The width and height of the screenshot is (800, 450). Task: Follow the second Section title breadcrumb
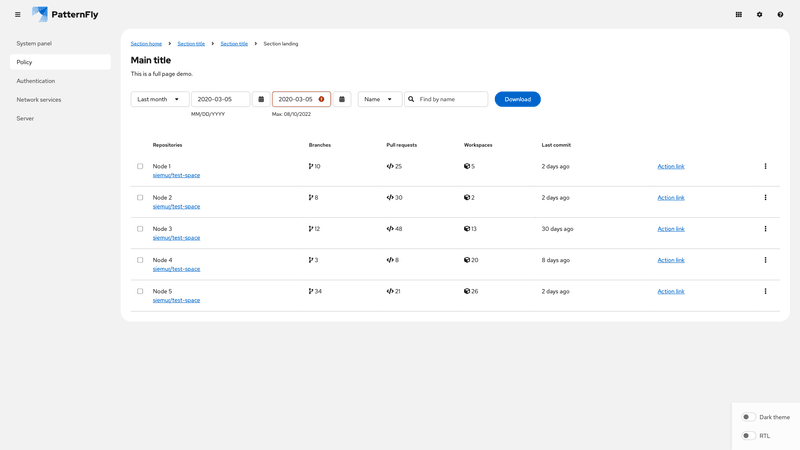(x=234, y=44)
